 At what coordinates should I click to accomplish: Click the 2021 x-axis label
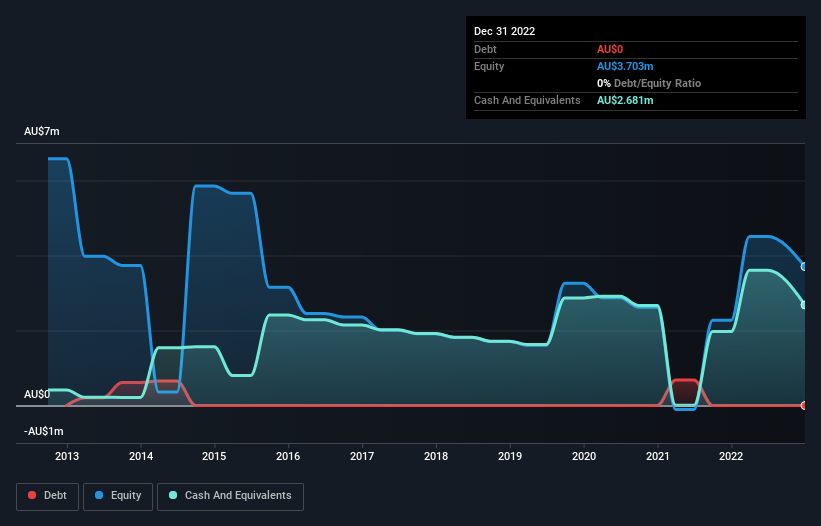pos(658,456)
